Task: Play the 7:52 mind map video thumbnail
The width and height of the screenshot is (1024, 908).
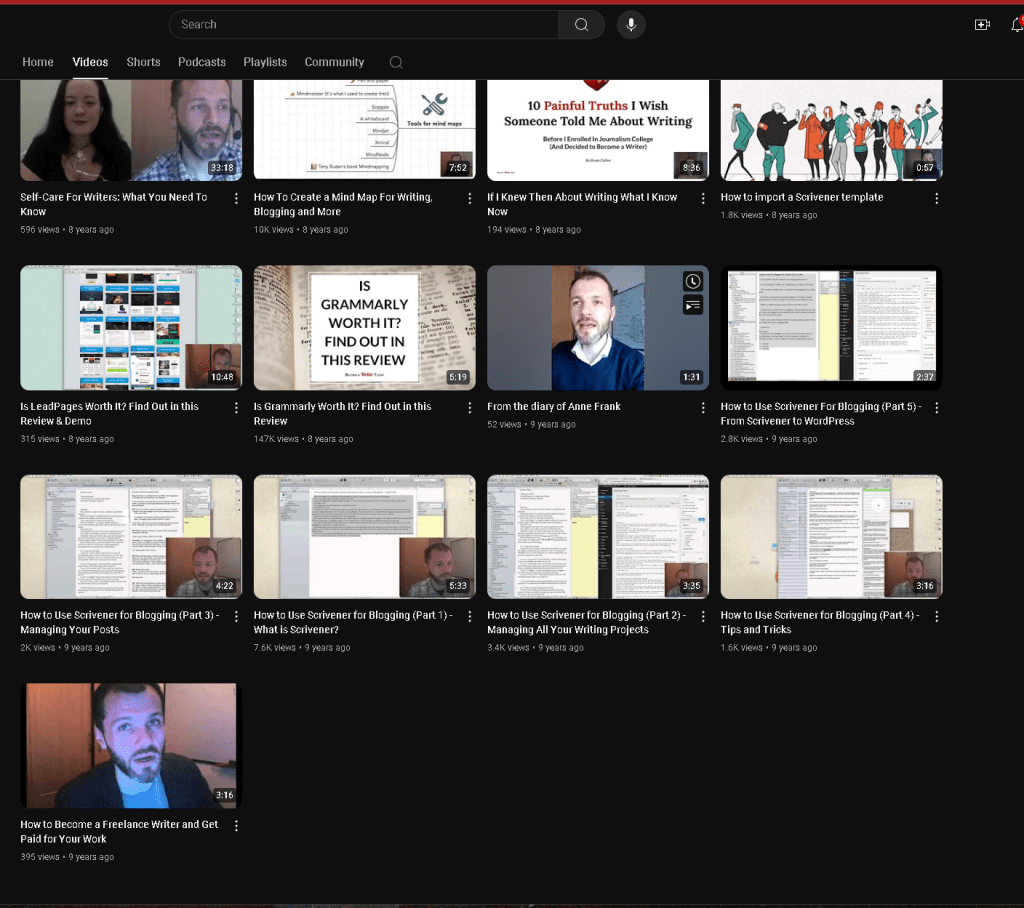Action: pyautogui.click(x=364, y=130)
